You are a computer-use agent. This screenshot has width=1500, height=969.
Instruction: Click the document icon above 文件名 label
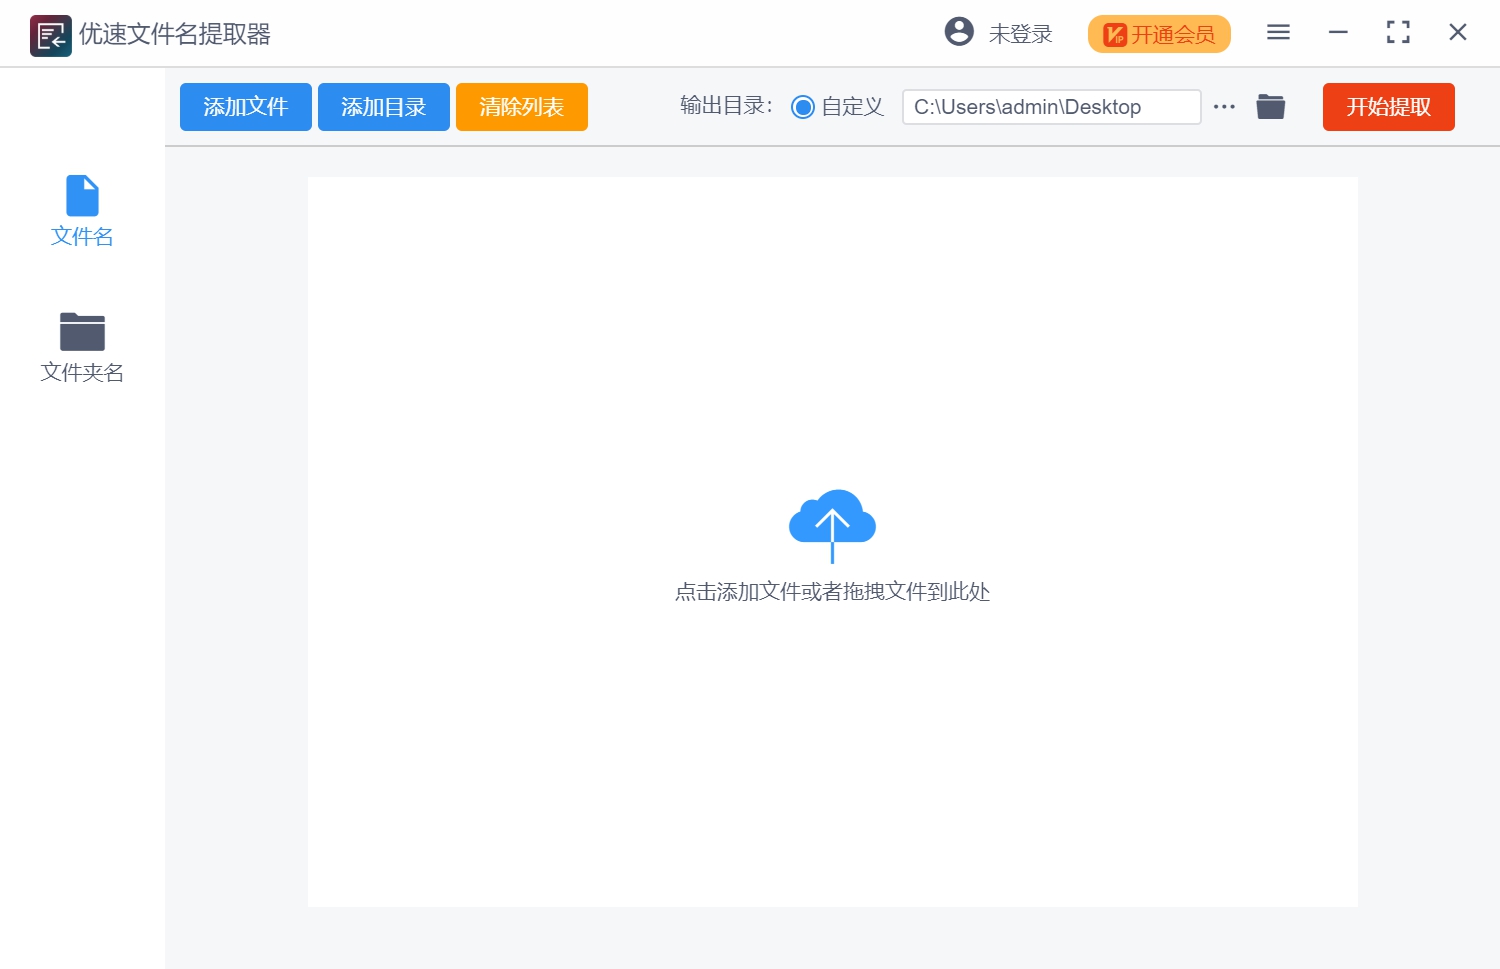81,195
